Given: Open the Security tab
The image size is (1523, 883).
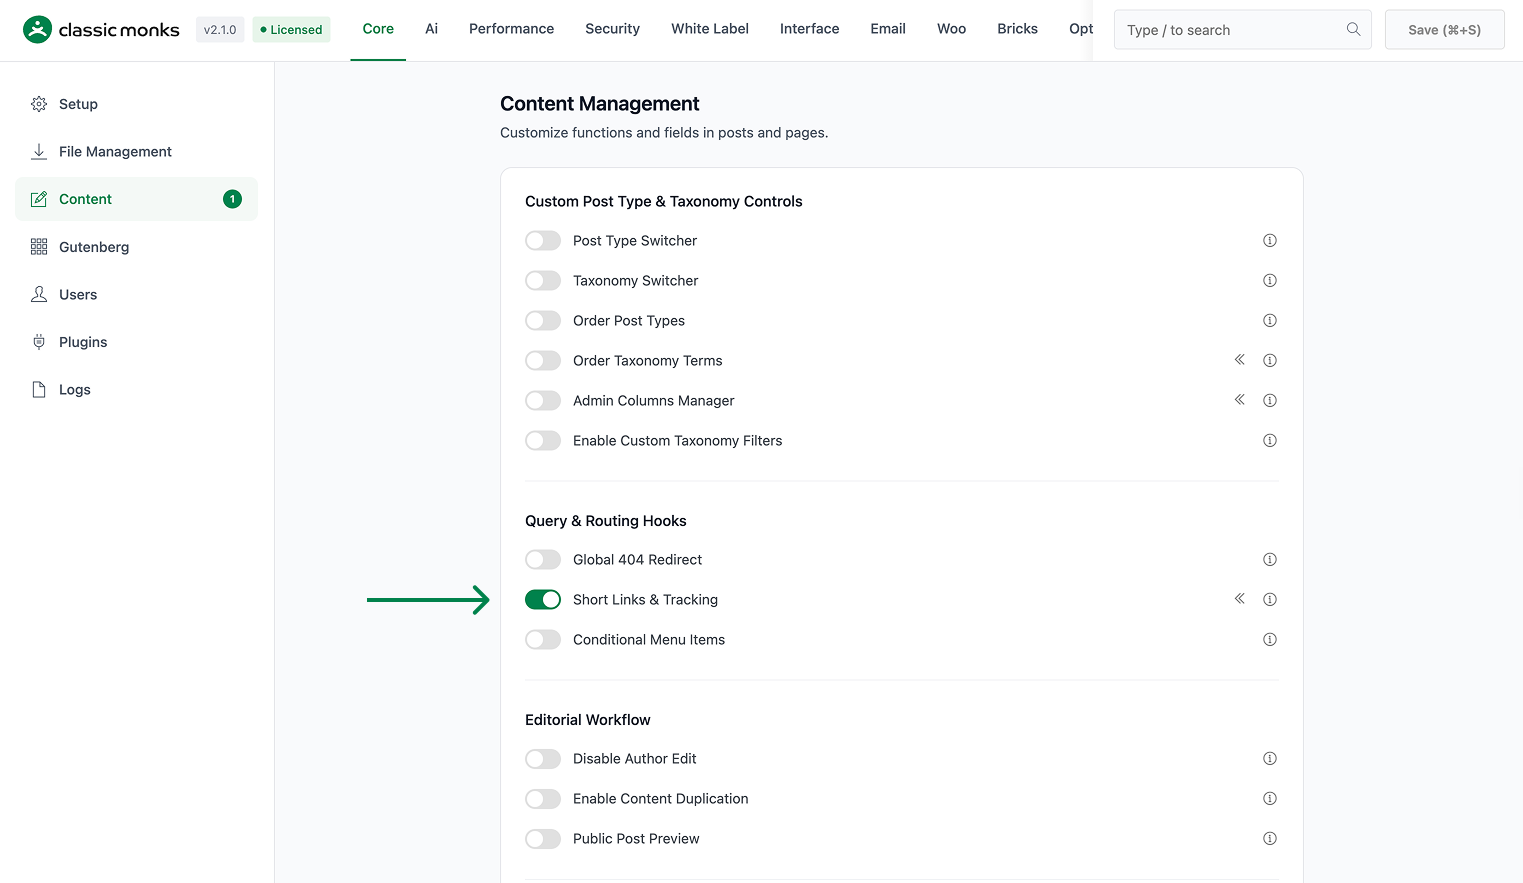Looking at the screenshot, I should tap(612, 29).
